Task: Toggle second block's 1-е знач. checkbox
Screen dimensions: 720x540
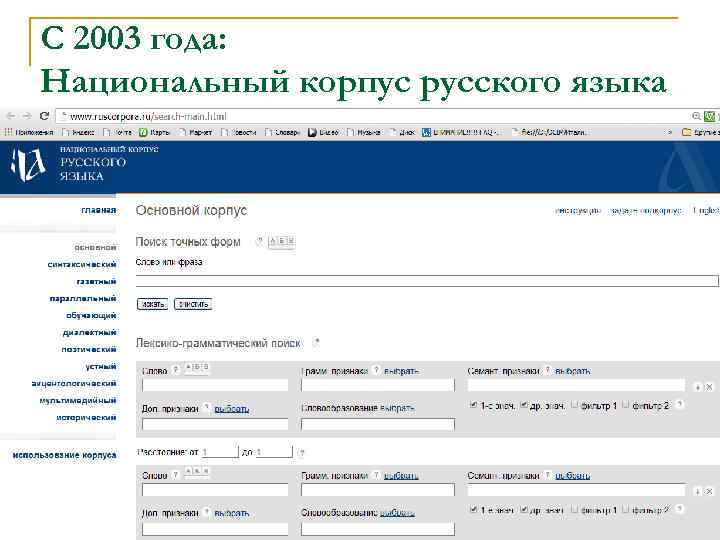Action: click(x=473, y=509)
